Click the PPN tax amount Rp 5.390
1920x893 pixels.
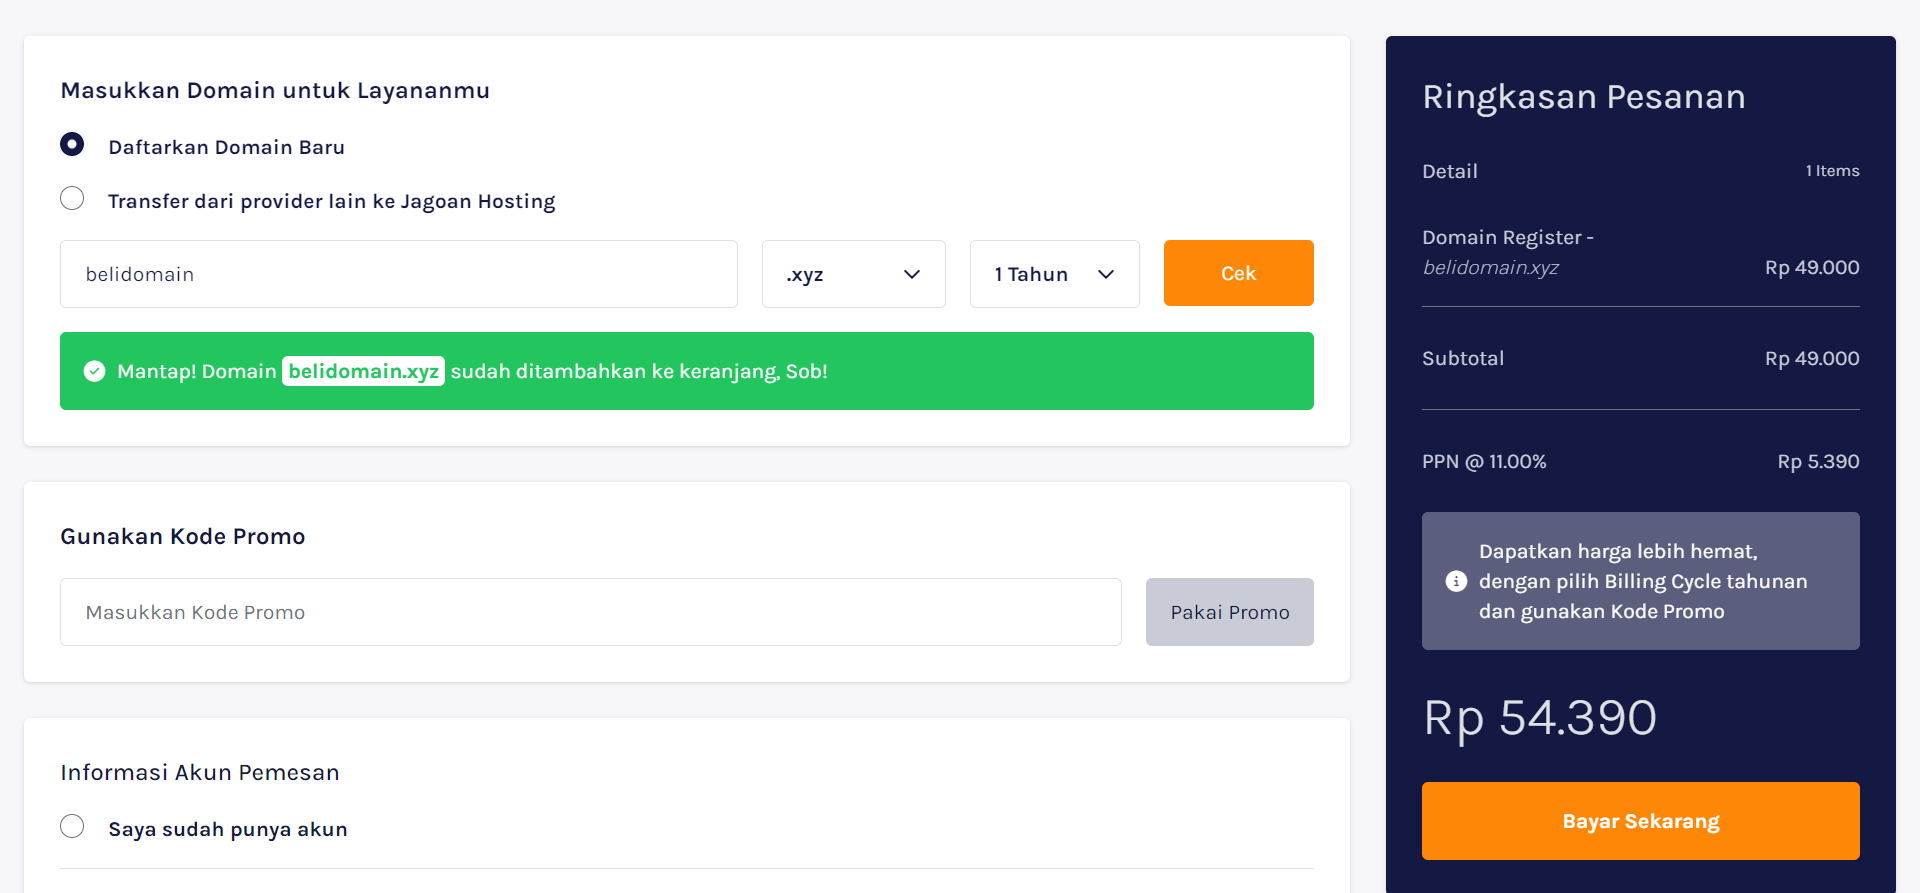click(1817, 462)
